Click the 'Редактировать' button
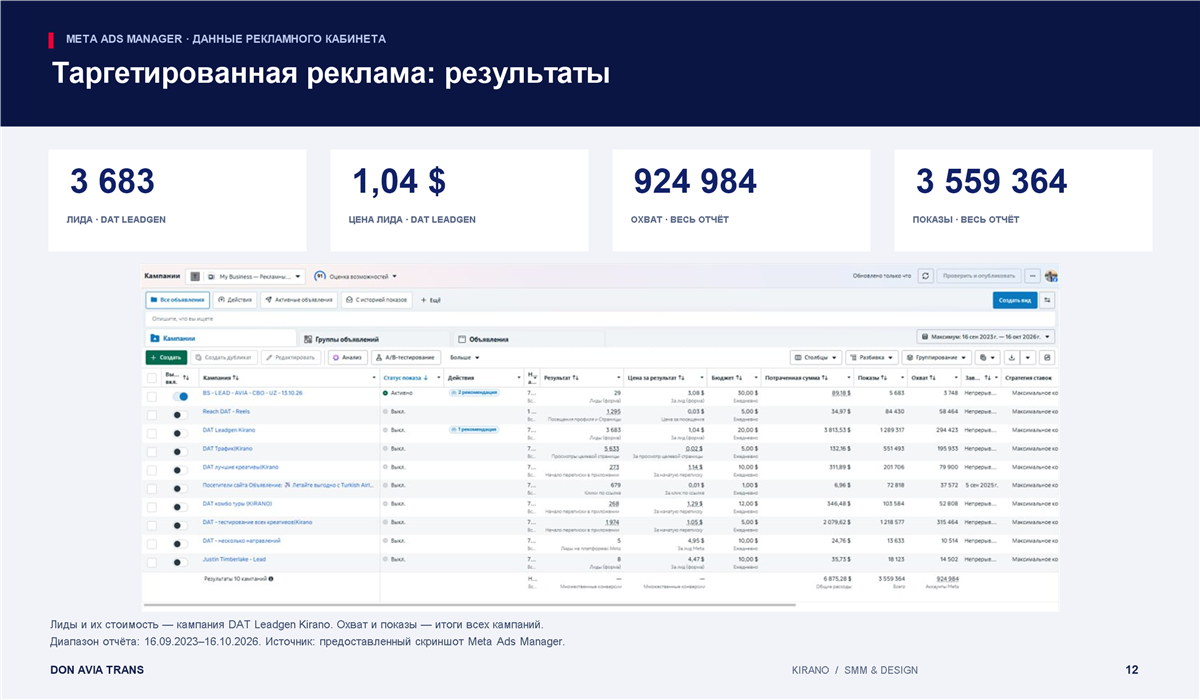Screen dimensions: 1200x700 [x=291, y=357]
